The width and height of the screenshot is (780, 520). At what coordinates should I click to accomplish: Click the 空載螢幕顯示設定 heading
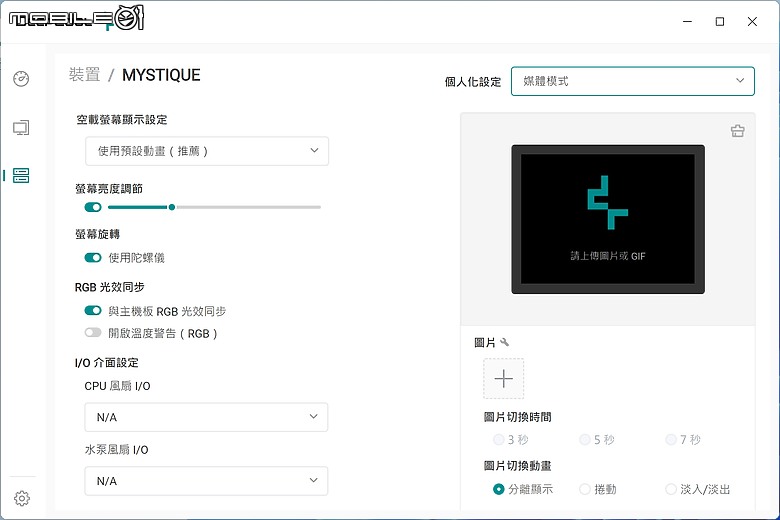point(122,119)
